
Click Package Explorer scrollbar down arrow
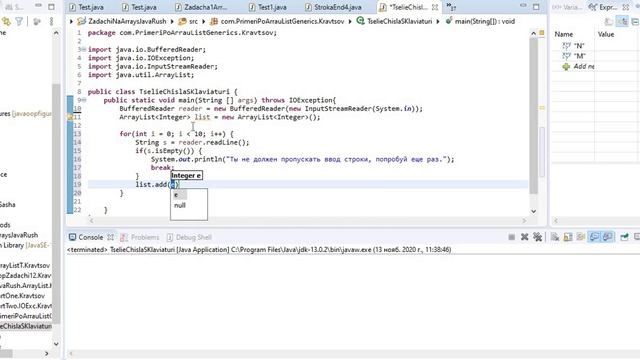pyautogui.click(x=56, y=344)
